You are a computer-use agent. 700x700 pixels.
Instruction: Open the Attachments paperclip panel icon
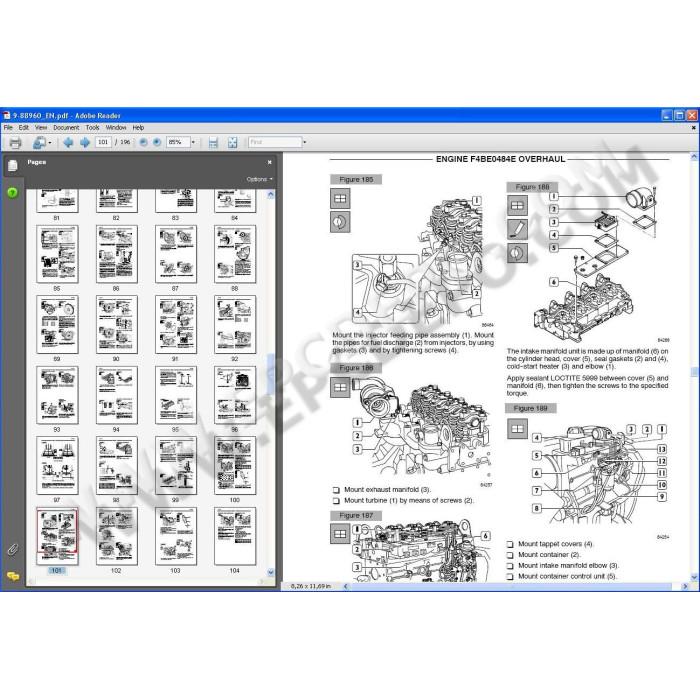point(12,550)
